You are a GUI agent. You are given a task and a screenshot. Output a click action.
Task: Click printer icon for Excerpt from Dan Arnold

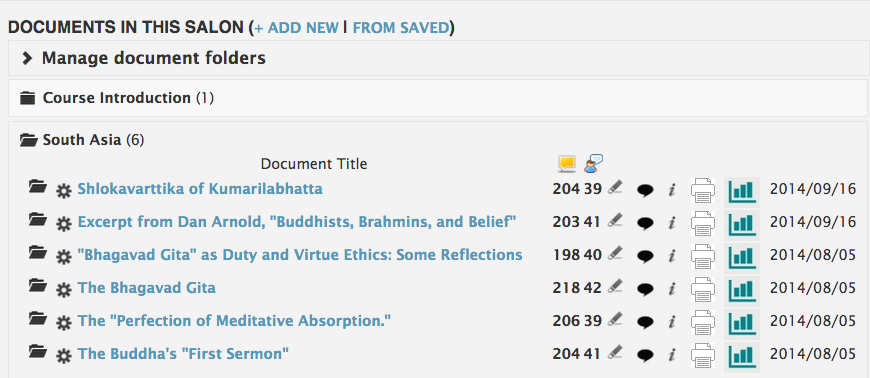(x=703, y=224)
